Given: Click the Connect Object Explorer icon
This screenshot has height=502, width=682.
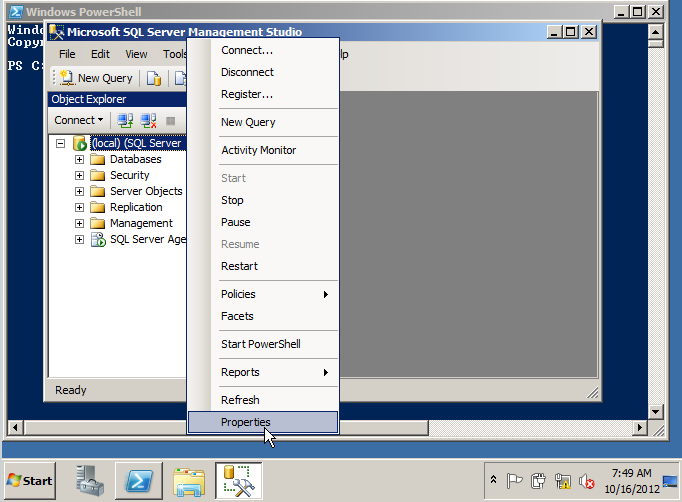Looking at the screenshot, I should [125, 120].
